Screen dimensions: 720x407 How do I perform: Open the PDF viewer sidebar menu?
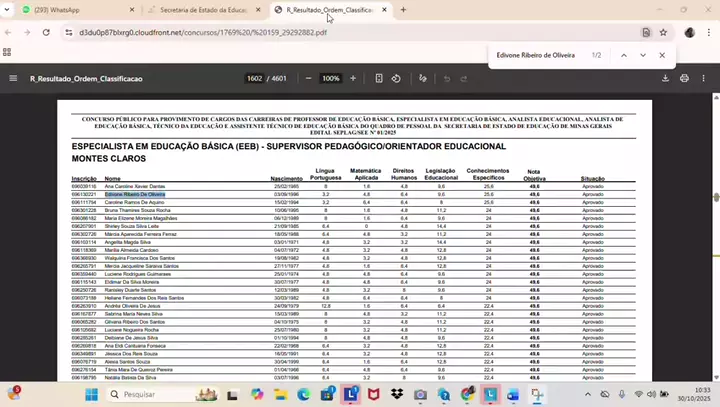click(x=13, y=78)
